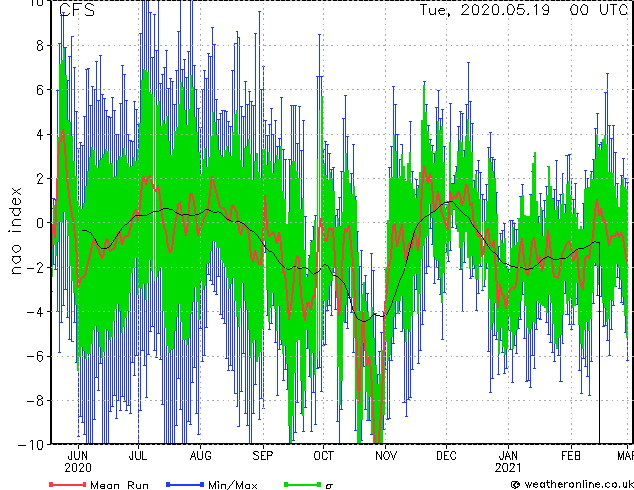
Task: Click the y-axis value -6
Action: coord(35,356)
